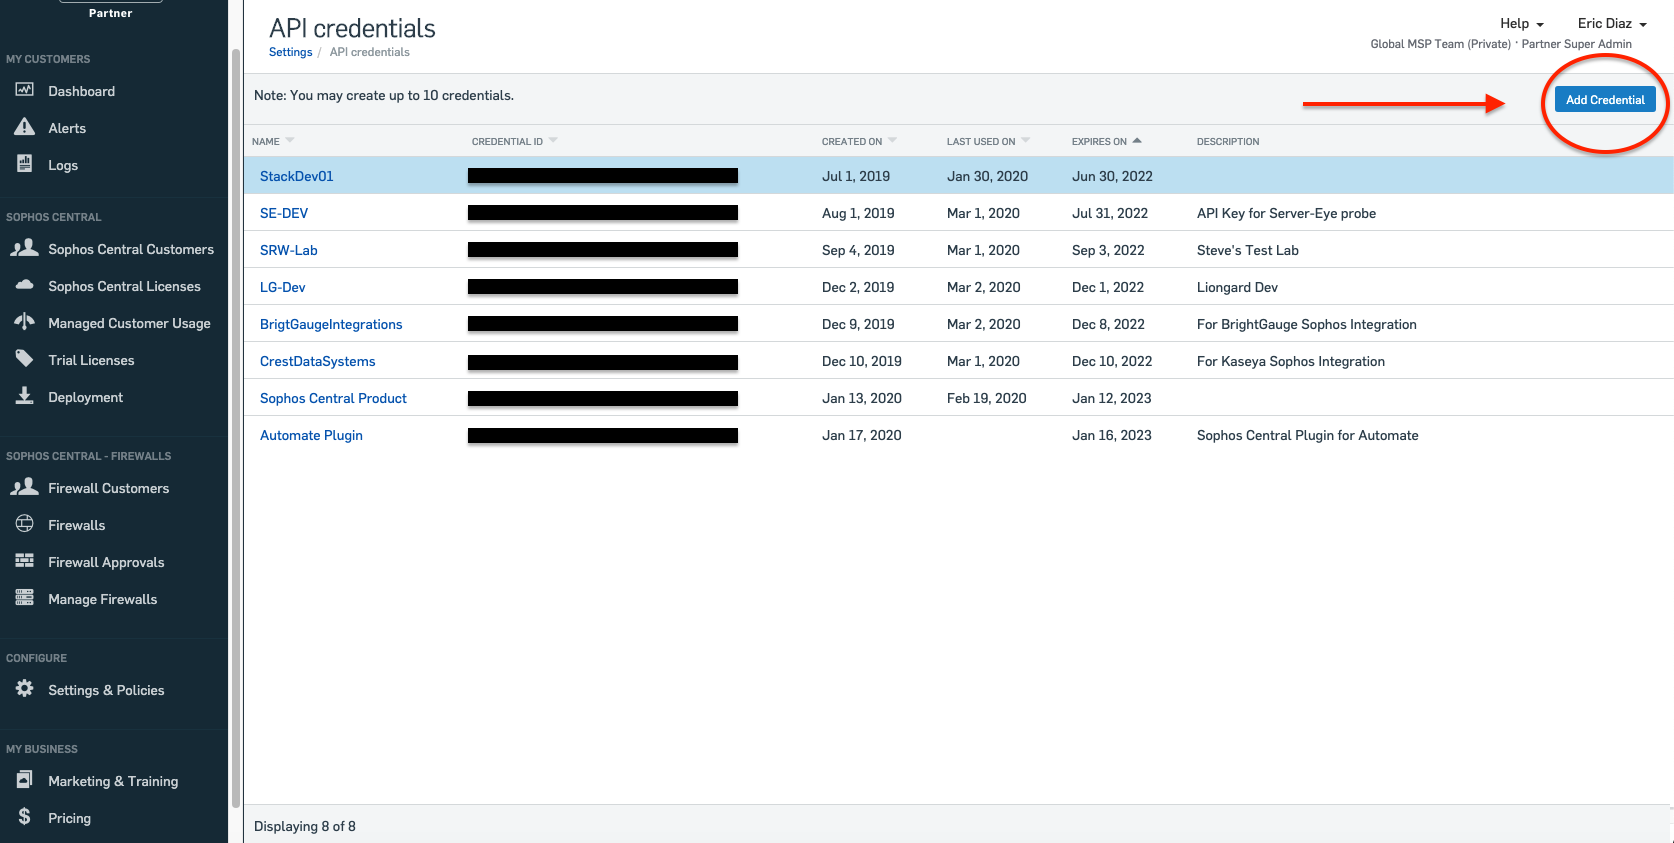Open the SE-DEV credential link

coord(284,213)
